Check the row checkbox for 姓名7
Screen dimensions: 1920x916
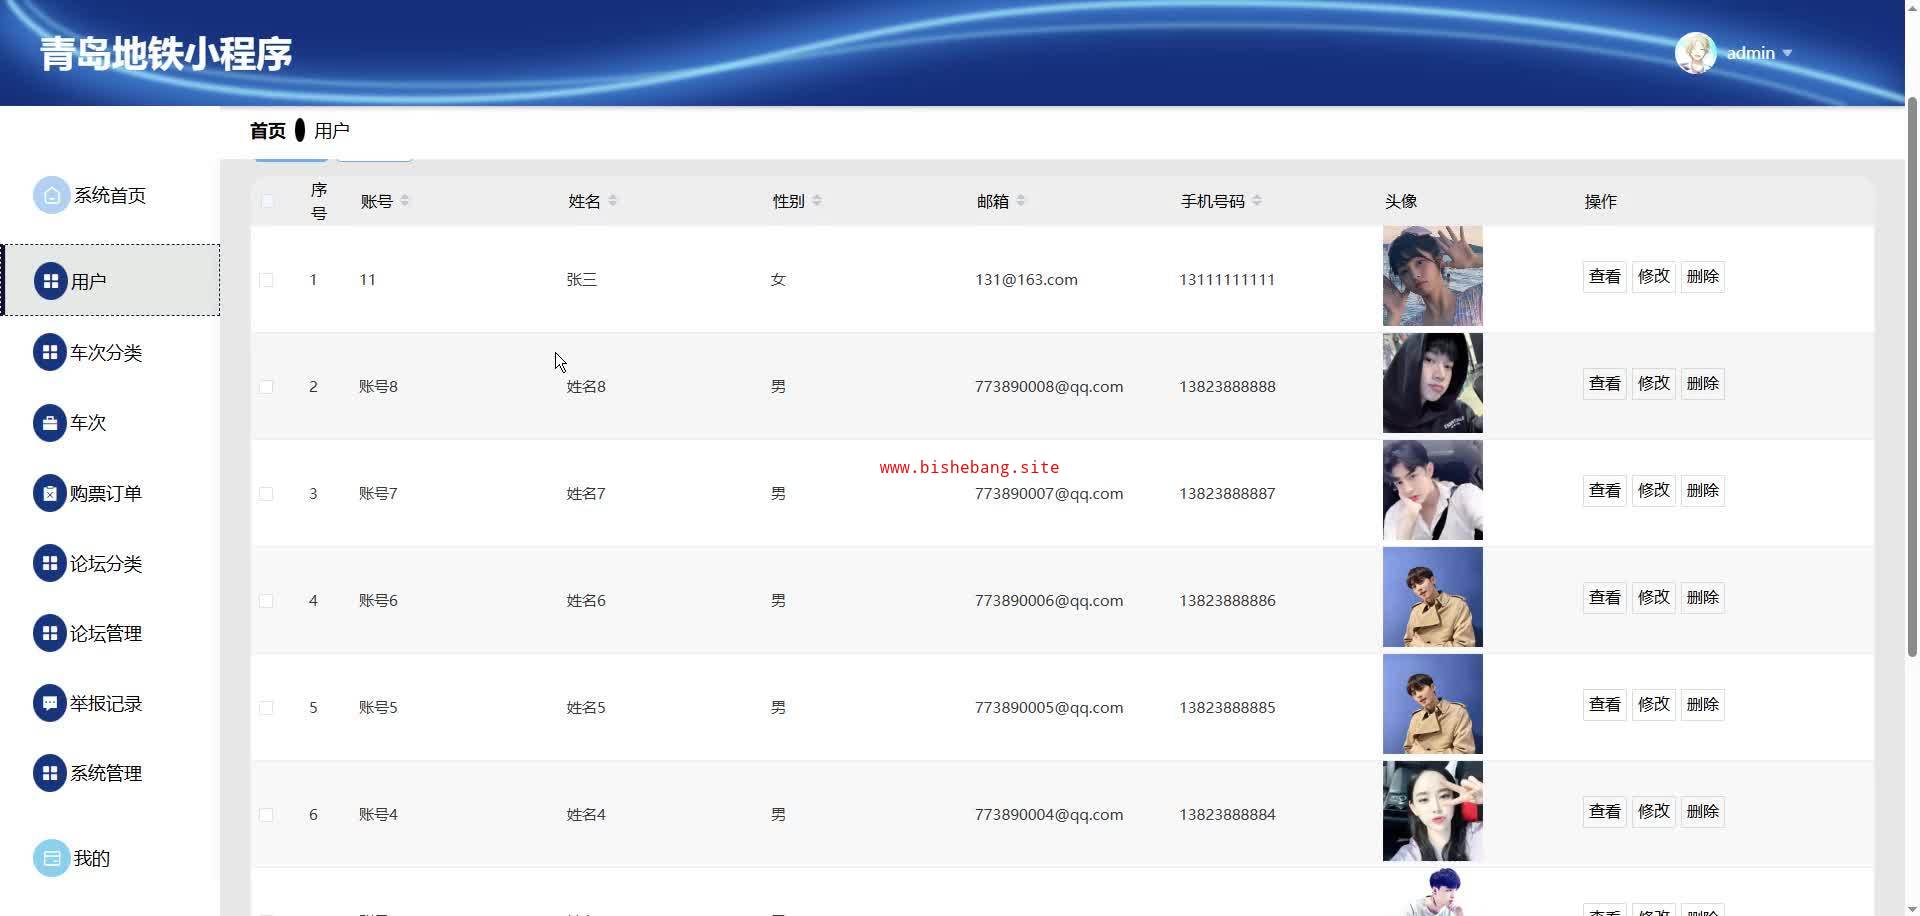[266, 494]
